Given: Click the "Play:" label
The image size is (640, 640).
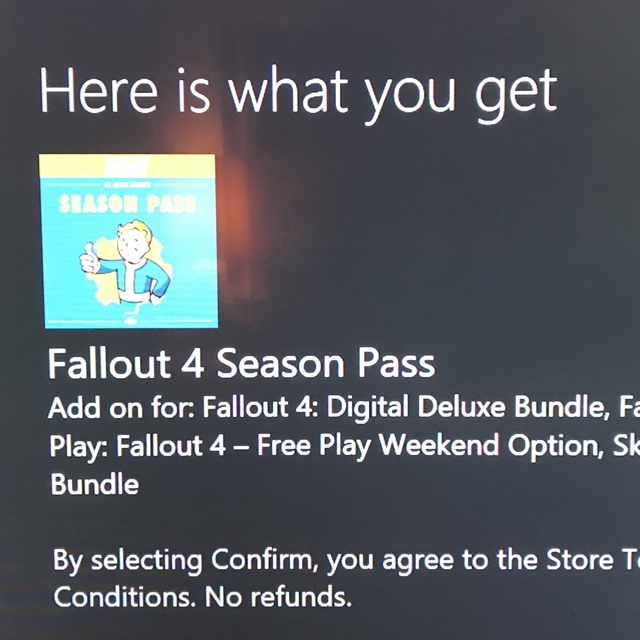Looking at the screenshot, I should click(79, 446).
